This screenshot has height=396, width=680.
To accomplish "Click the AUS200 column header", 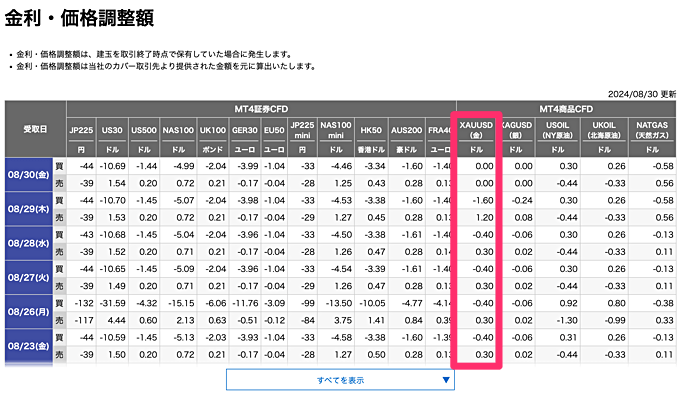I will (406, 130).
